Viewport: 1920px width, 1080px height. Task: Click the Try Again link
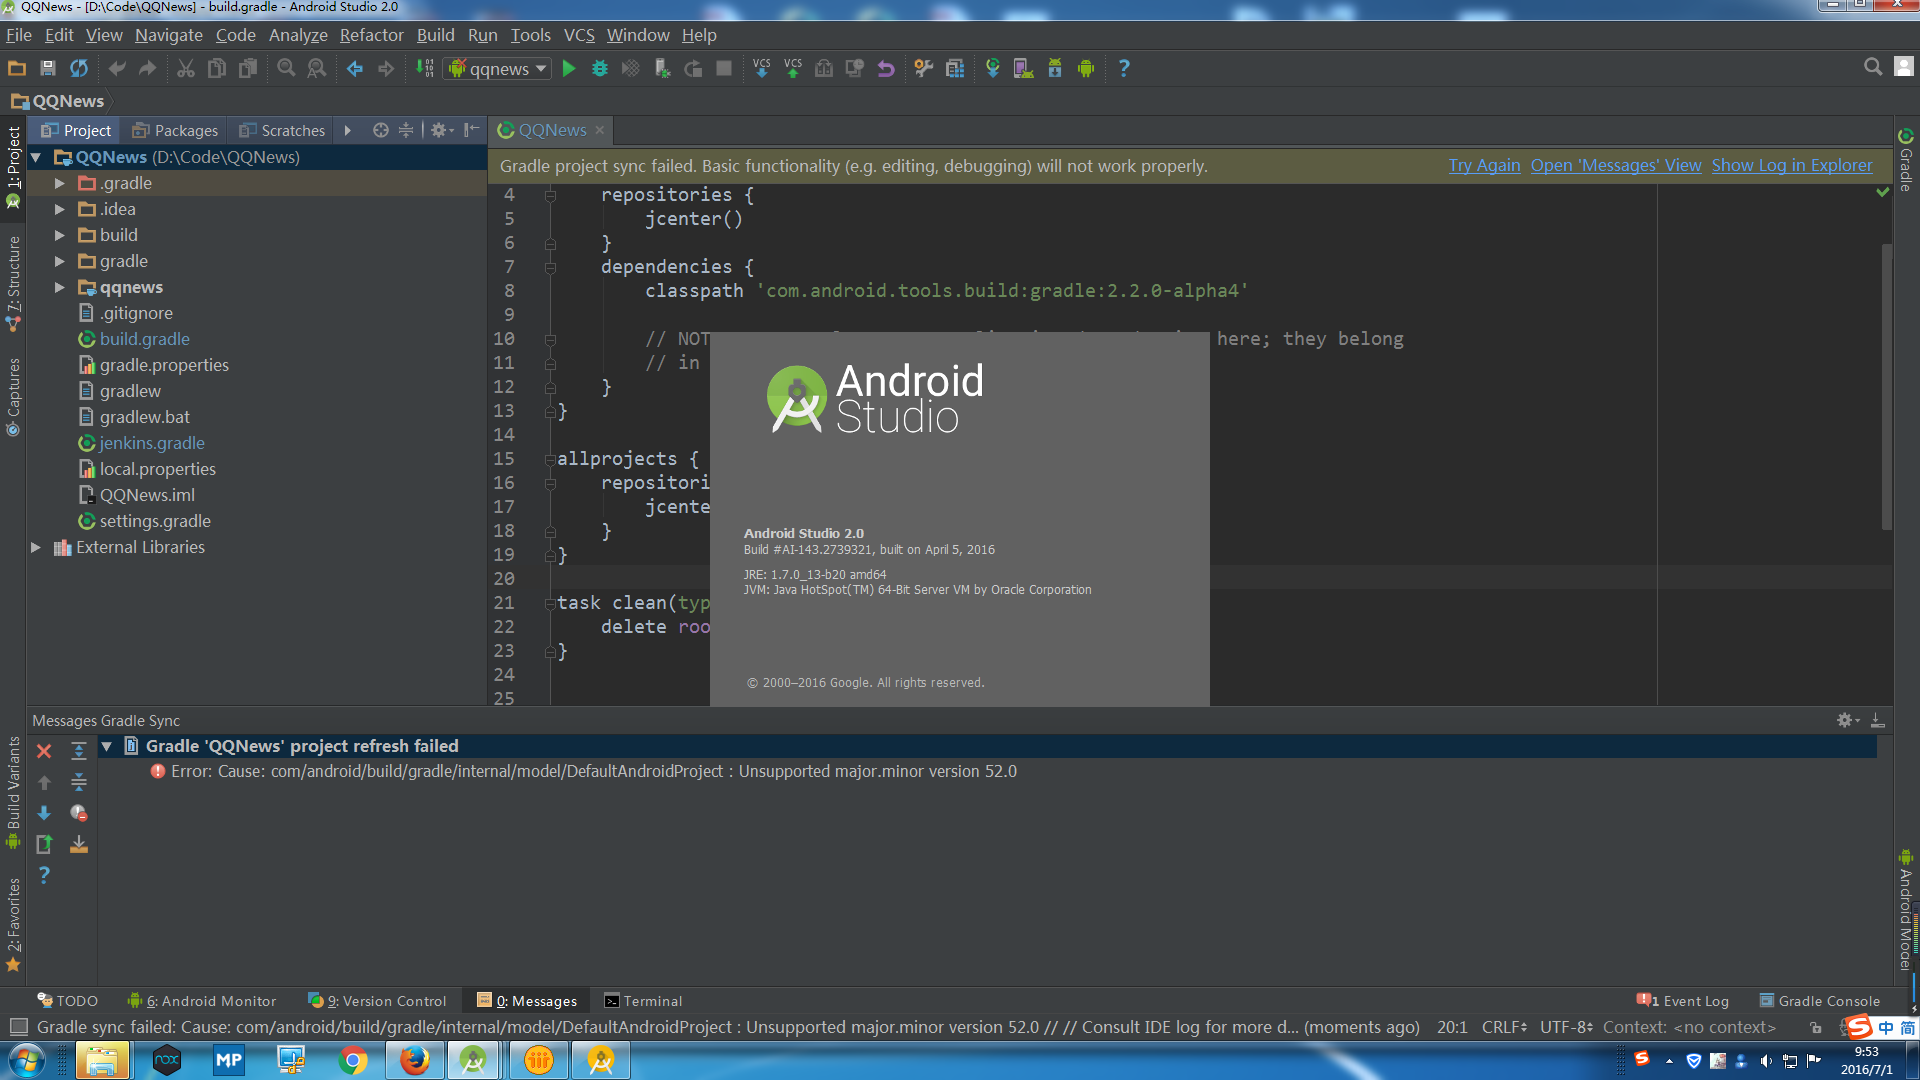pyautogui.click(x=1484, y=165)
